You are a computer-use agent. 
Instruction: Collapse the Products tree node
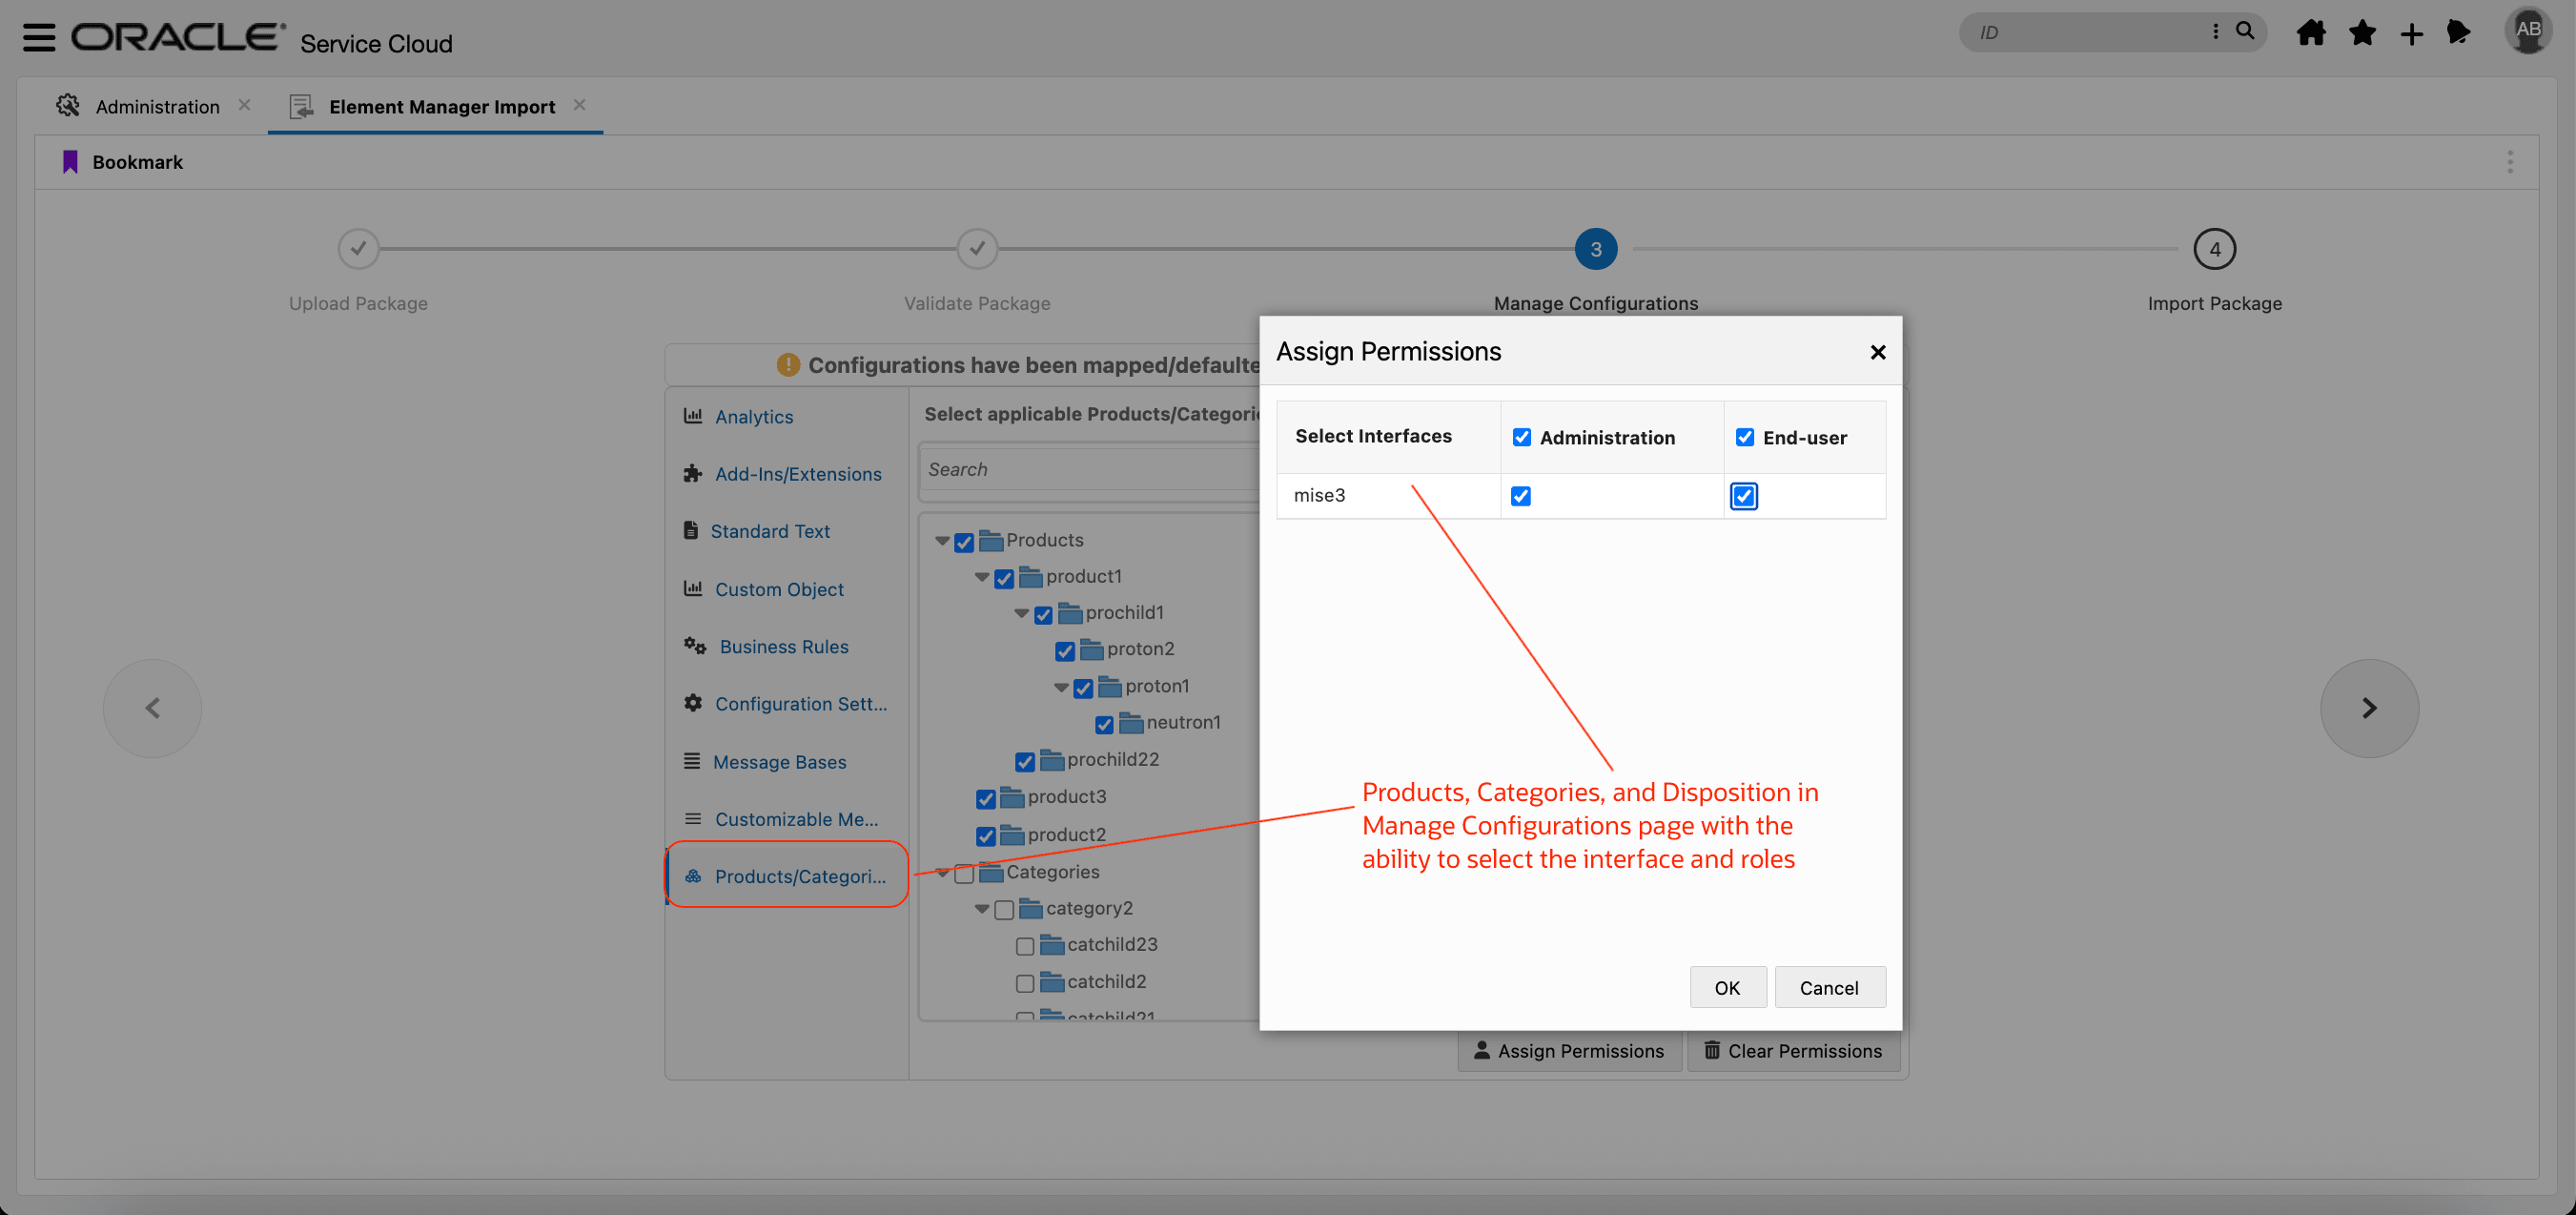point(942,540)
